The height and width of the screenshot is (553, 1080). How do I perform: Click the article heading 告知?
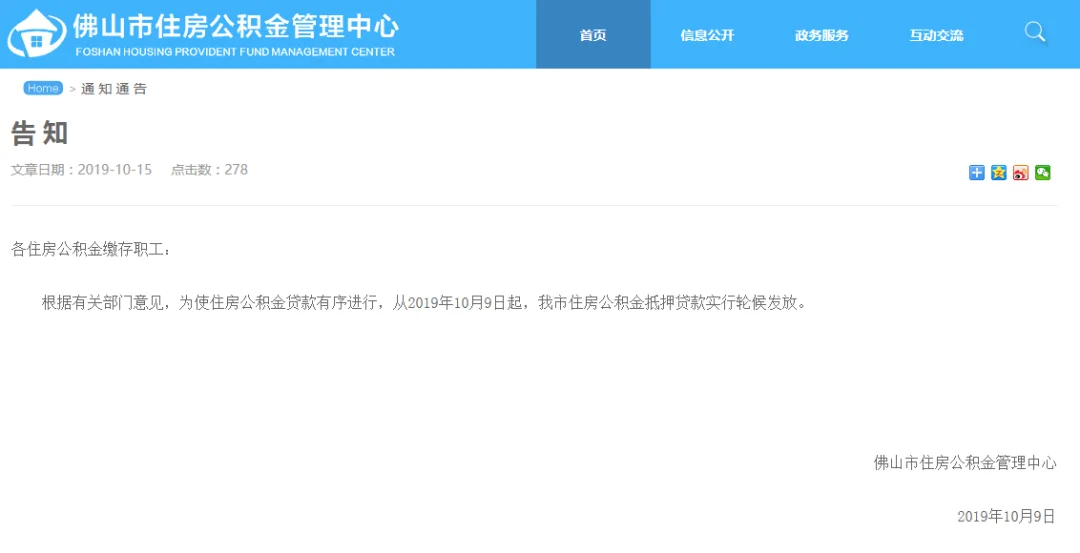(x=39, y=133)
